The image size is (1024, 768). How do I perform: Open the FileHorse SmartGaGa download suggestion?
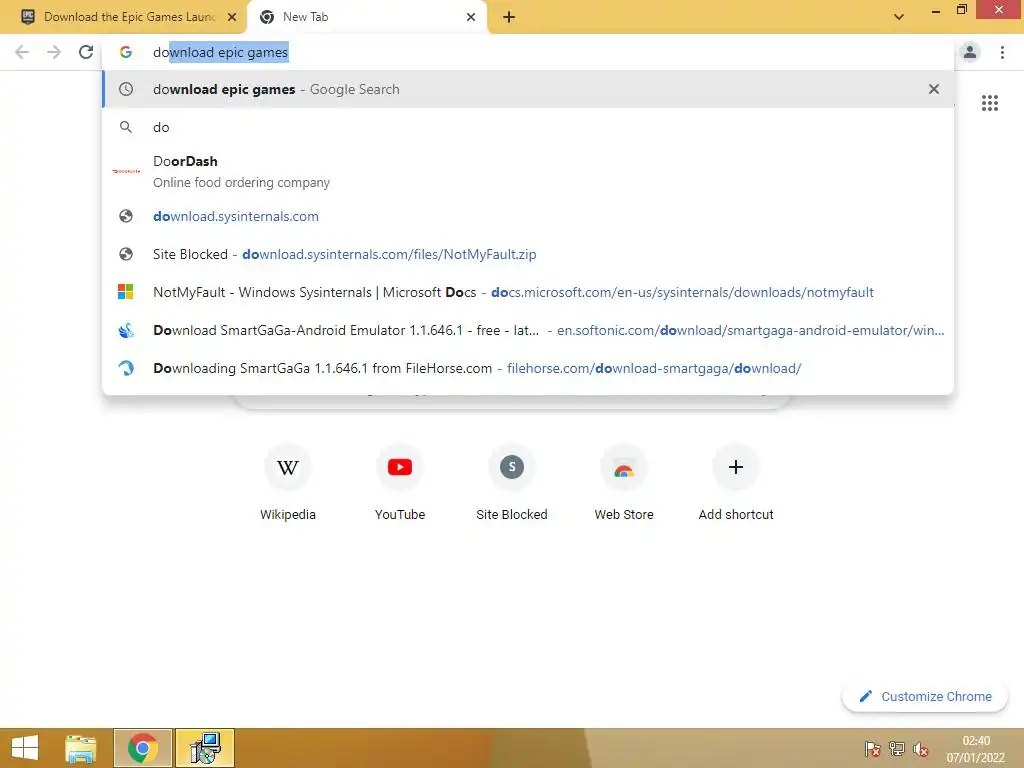pos(528,368)
